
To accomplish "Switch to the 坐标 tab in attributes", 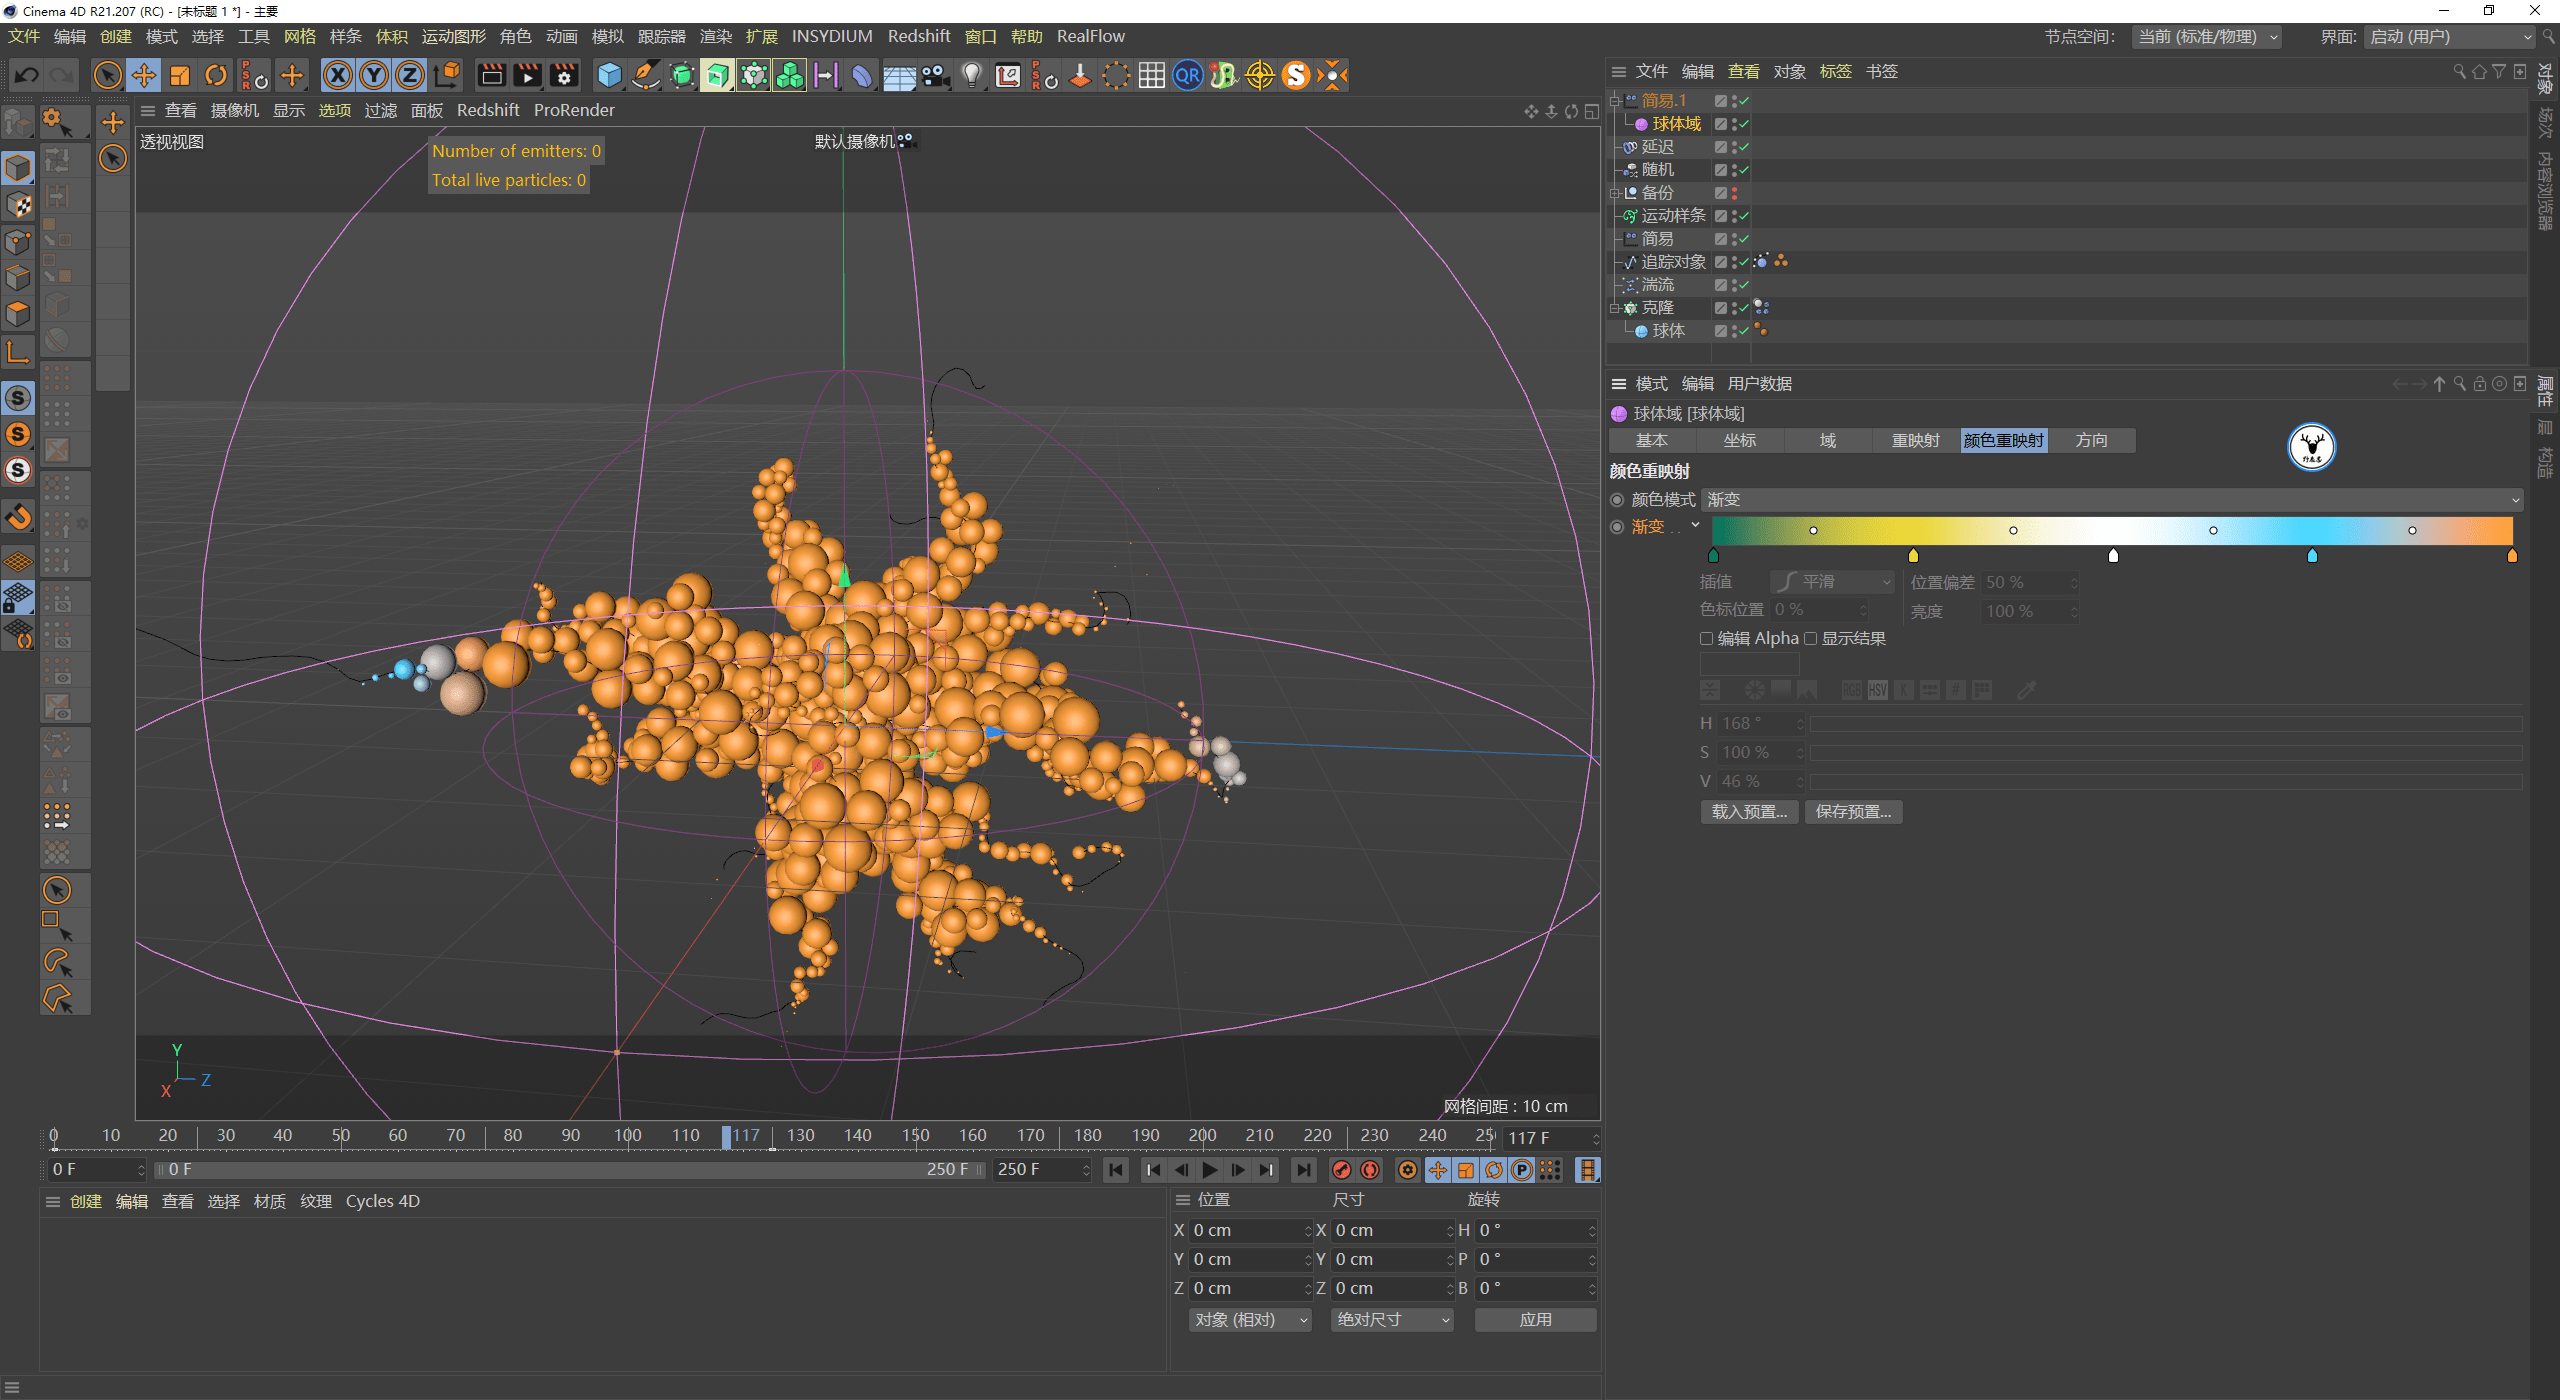I will [1740, 440].
